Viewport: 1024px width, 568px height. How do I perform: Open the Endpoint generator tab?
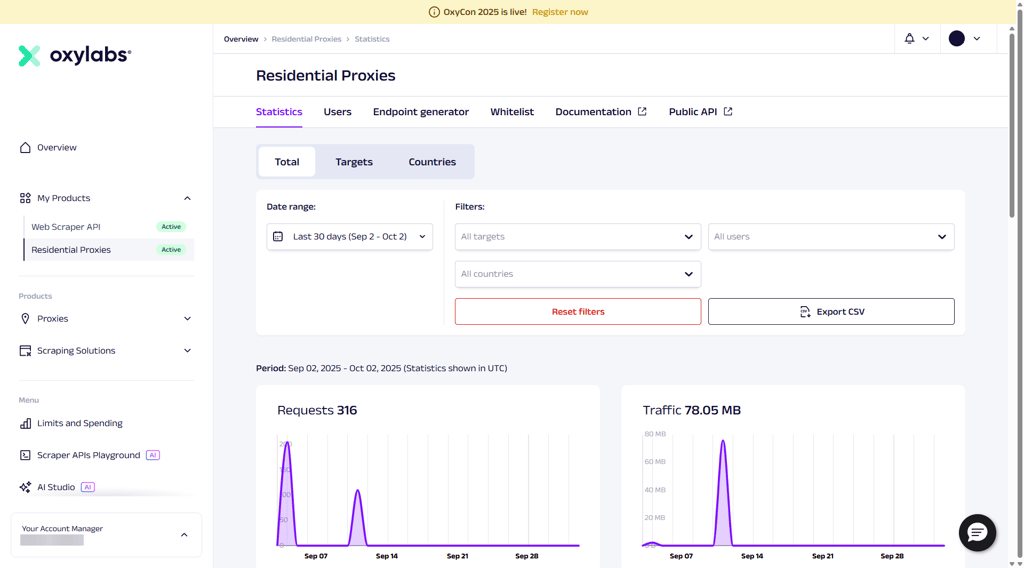point(421,112)
